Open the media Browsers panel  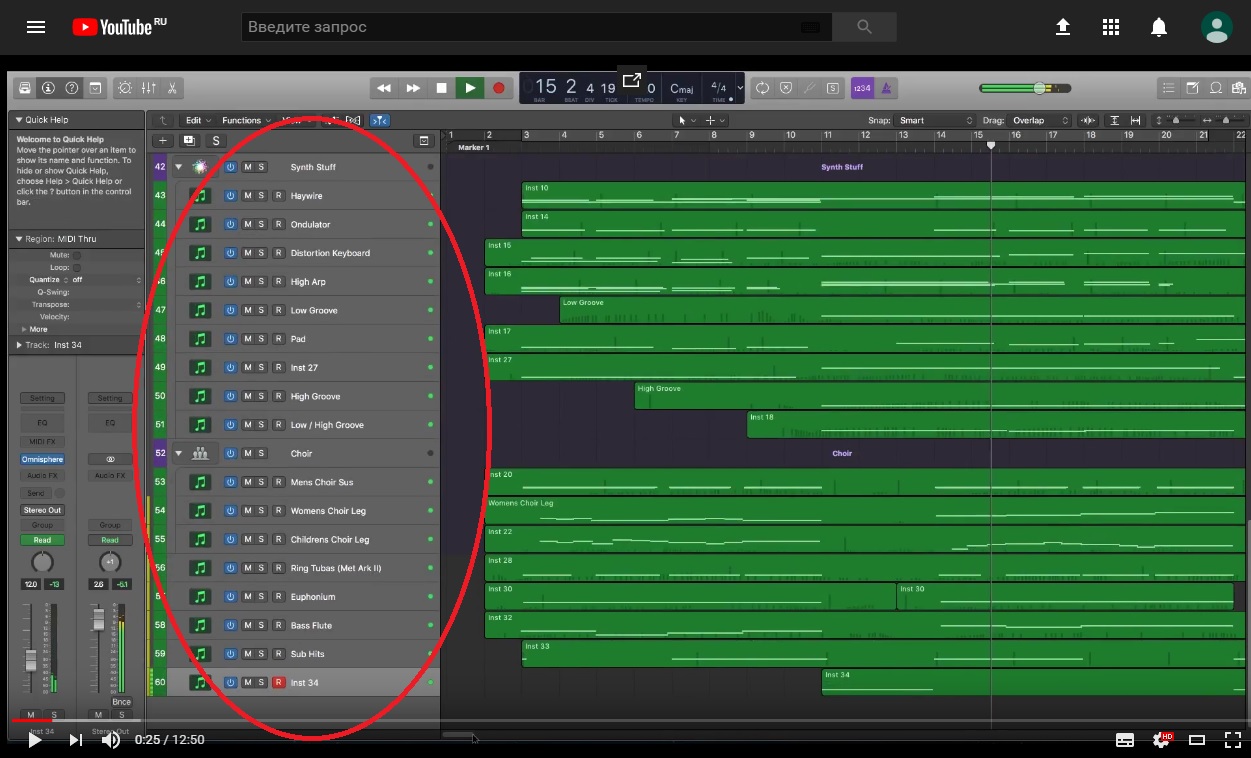(1239, 88)
